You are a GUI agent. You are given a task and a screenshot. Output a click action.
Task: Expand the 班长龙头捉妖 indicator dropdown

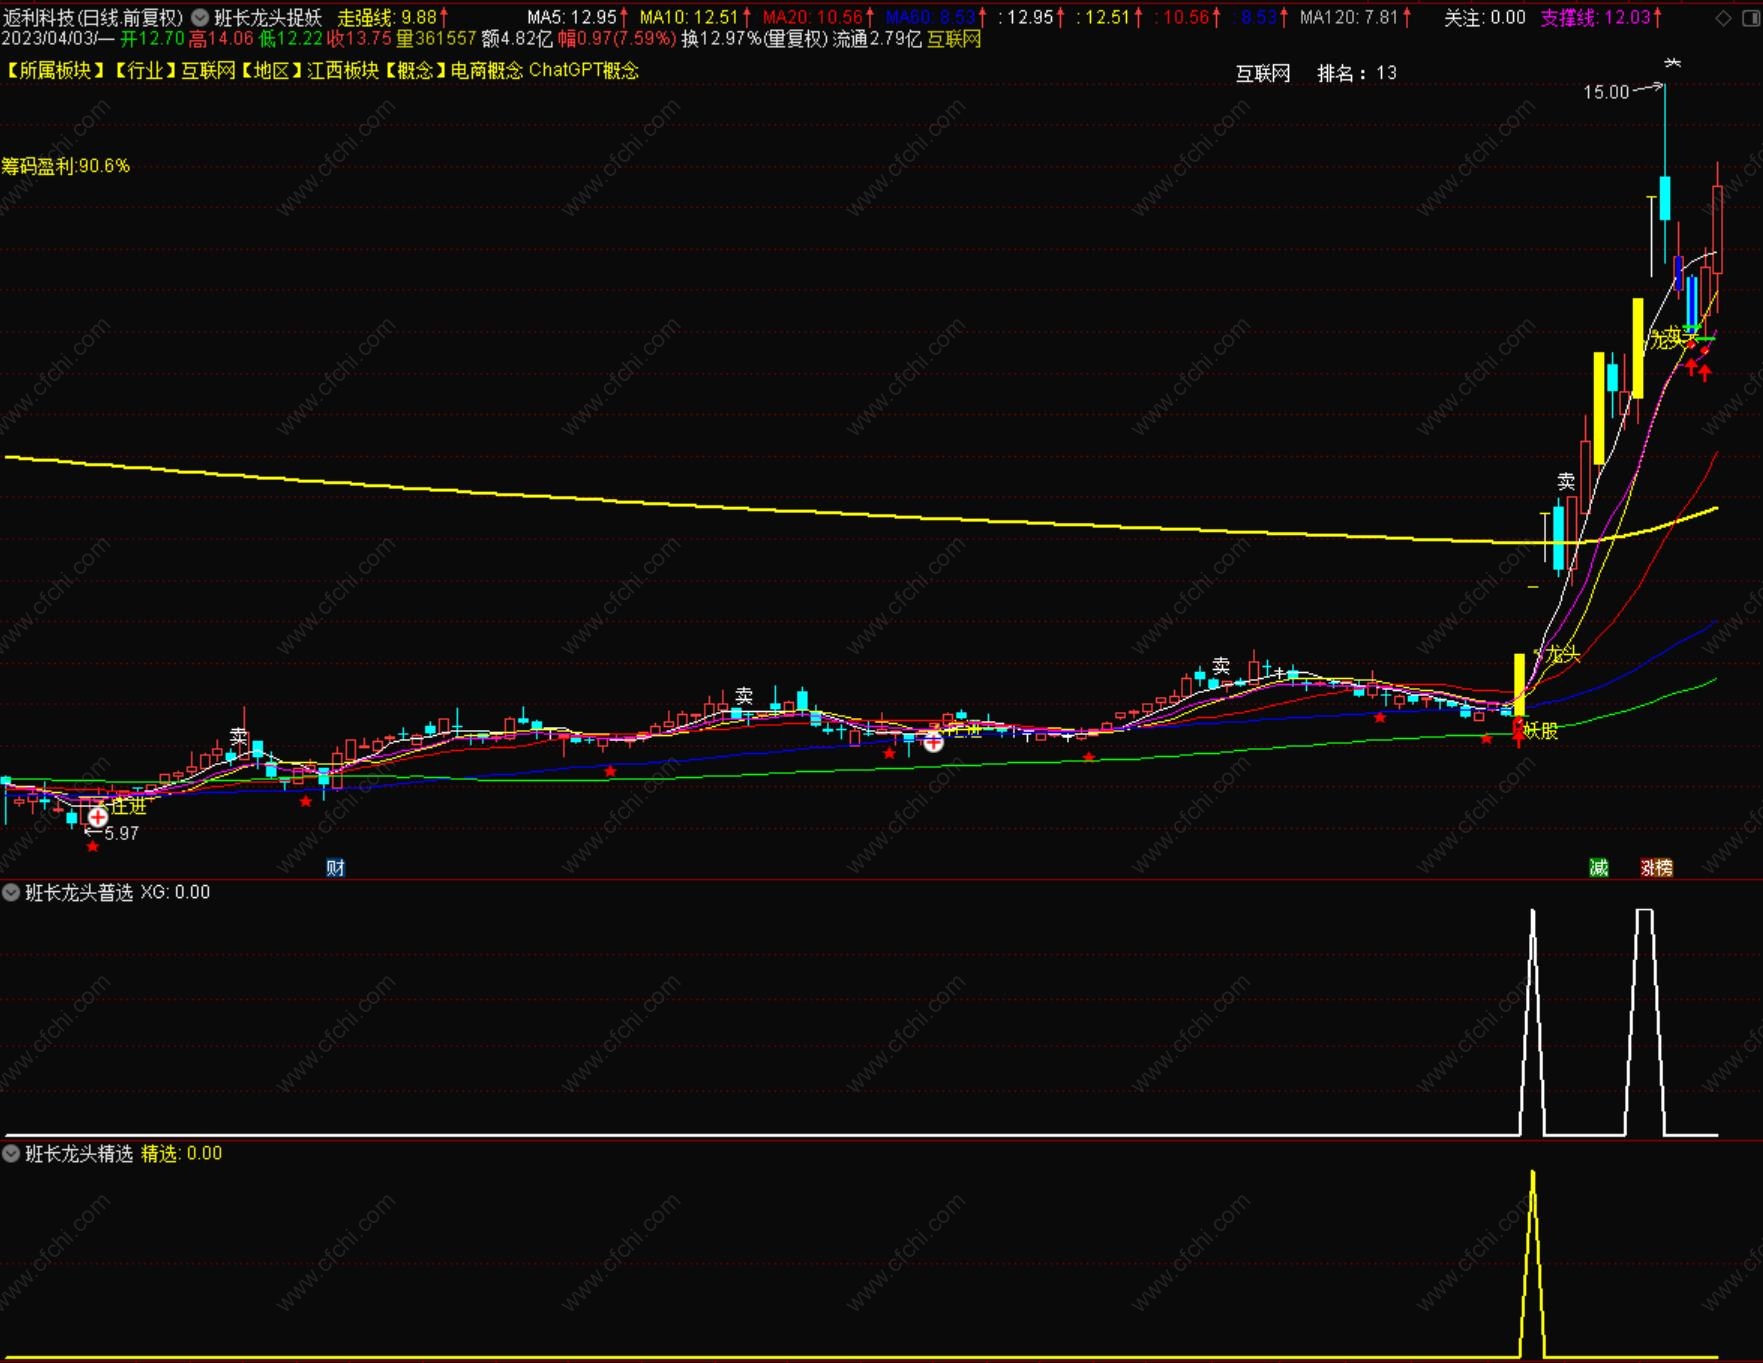pos(200,18)
